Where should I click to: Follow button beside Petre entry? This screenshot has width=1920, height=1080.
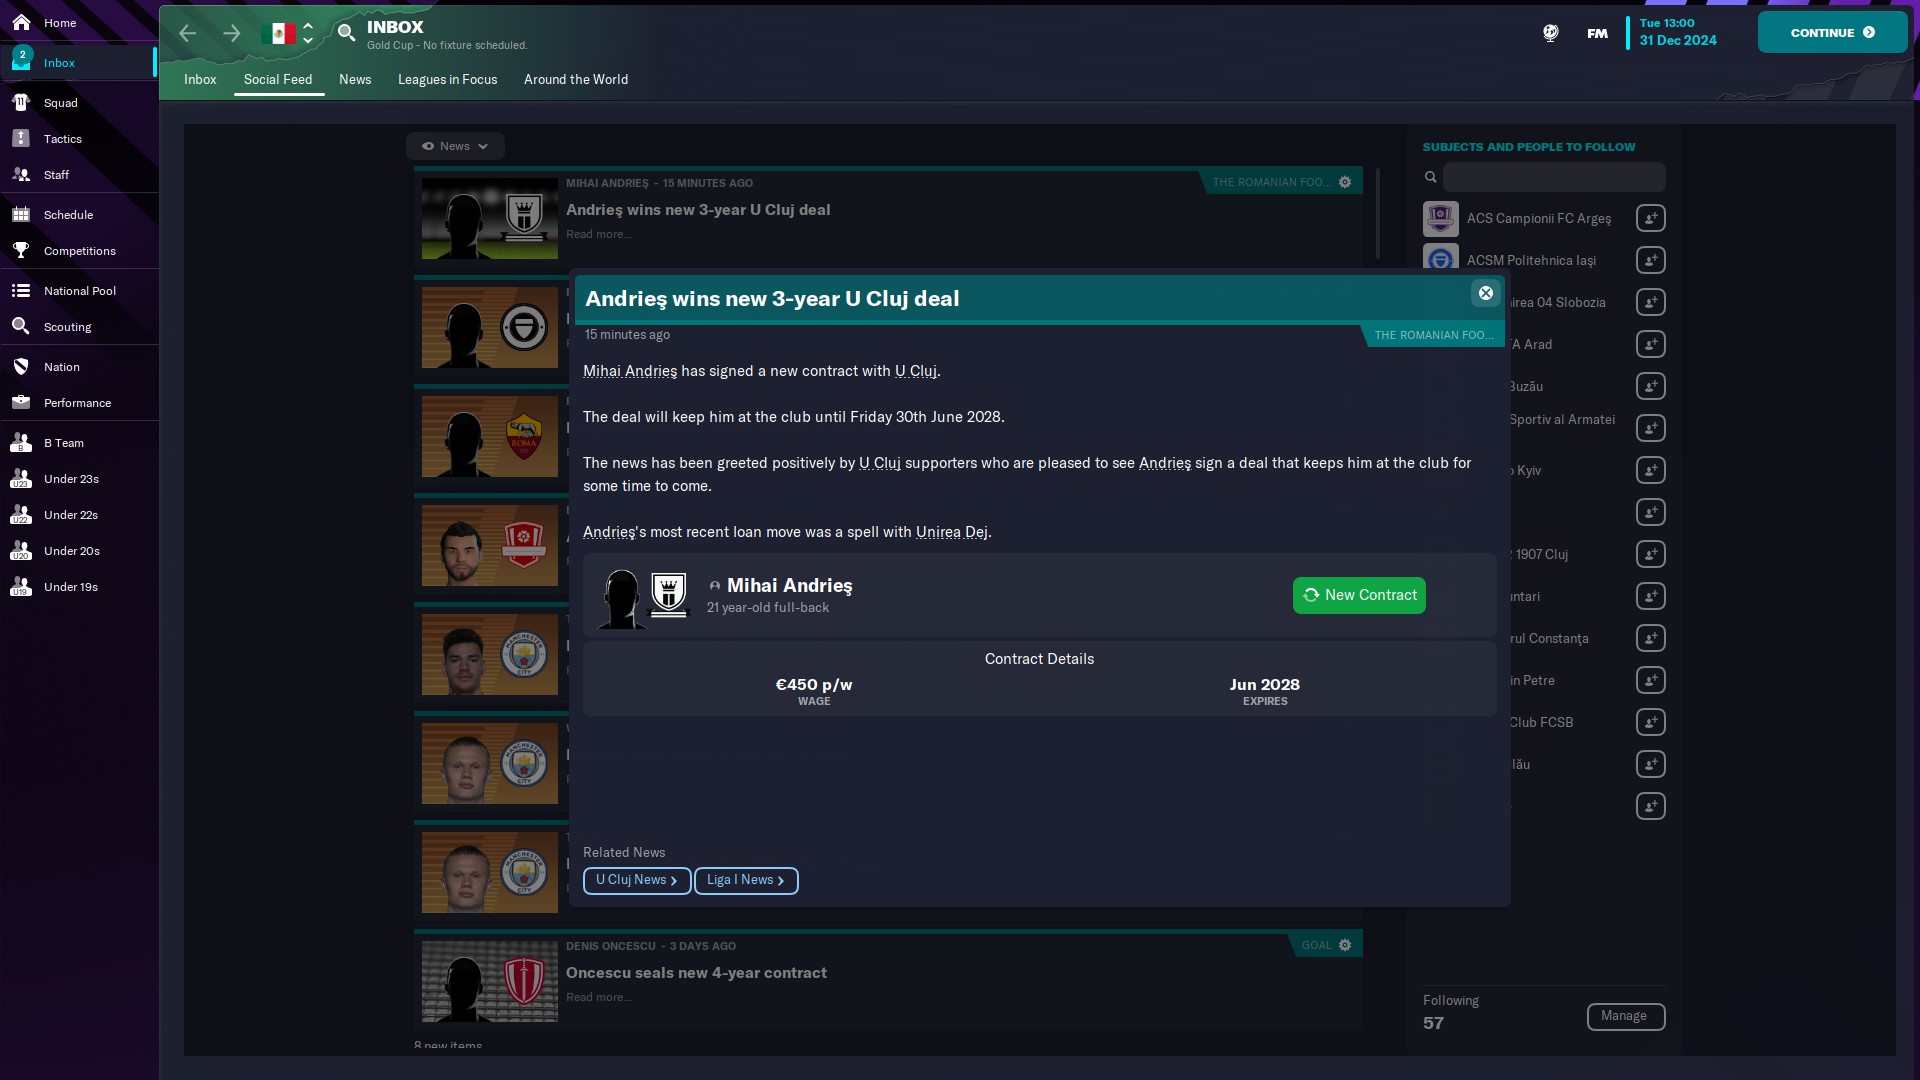(1651, 680)
